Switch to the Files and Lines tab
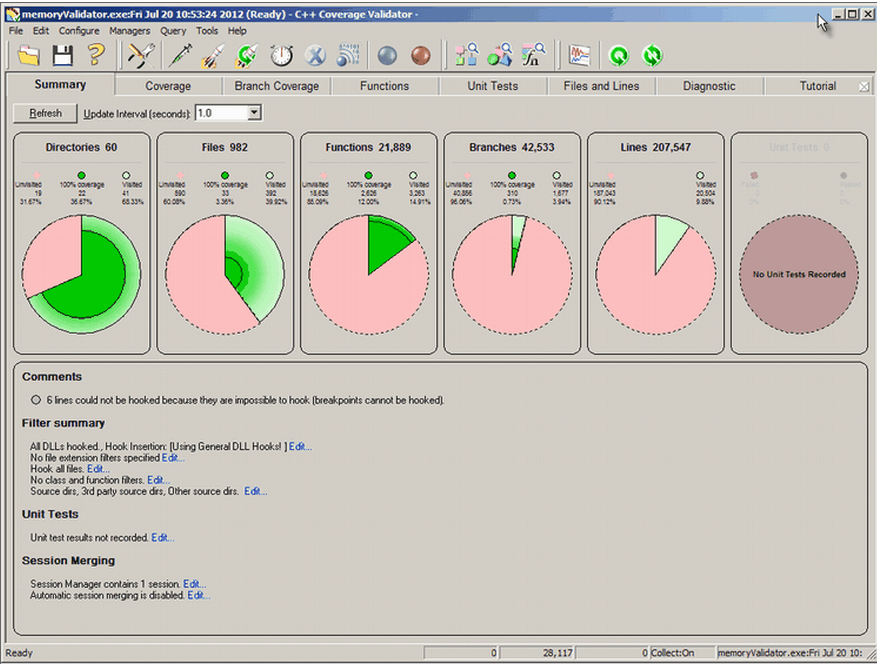 click(601, 86)
